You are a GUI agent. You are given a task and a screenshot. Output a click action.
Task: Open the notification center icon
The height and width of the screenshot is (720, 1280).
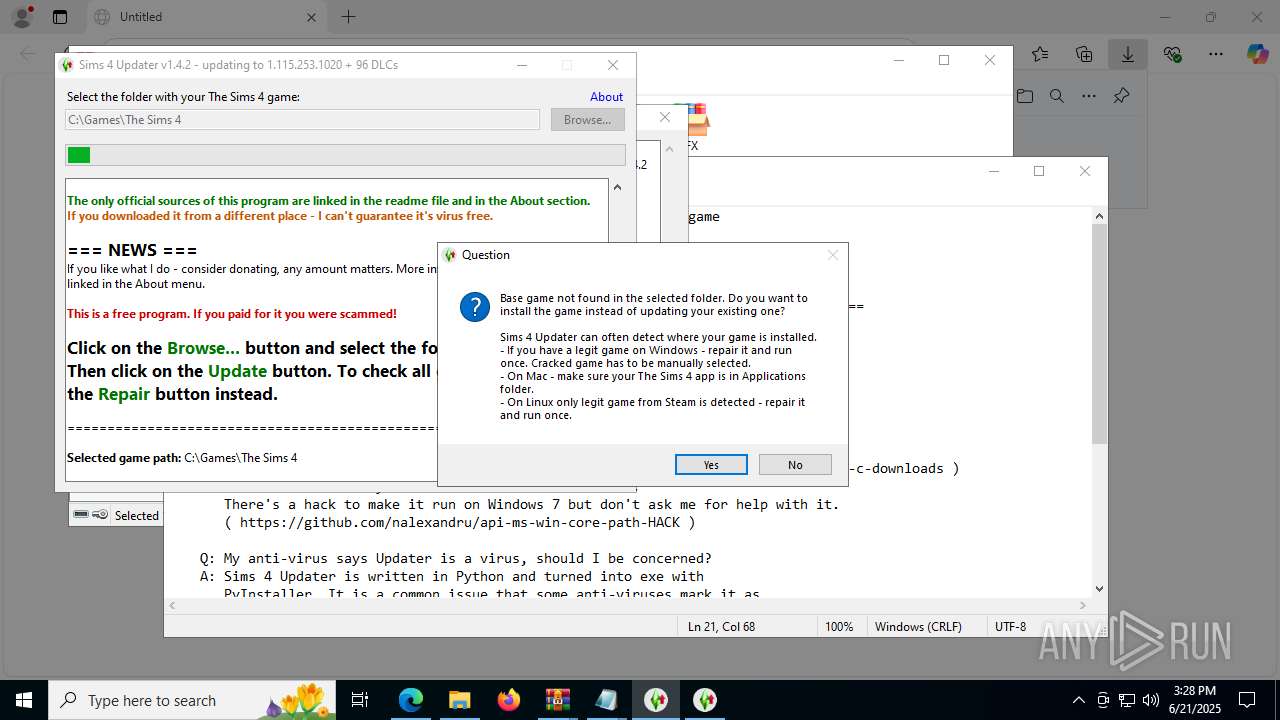click(x=1247, y=700)
